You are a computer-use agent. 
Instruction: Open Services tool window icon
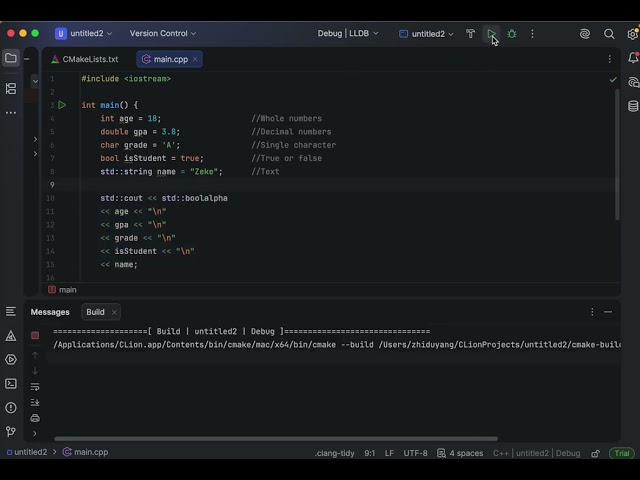(11, 360)
